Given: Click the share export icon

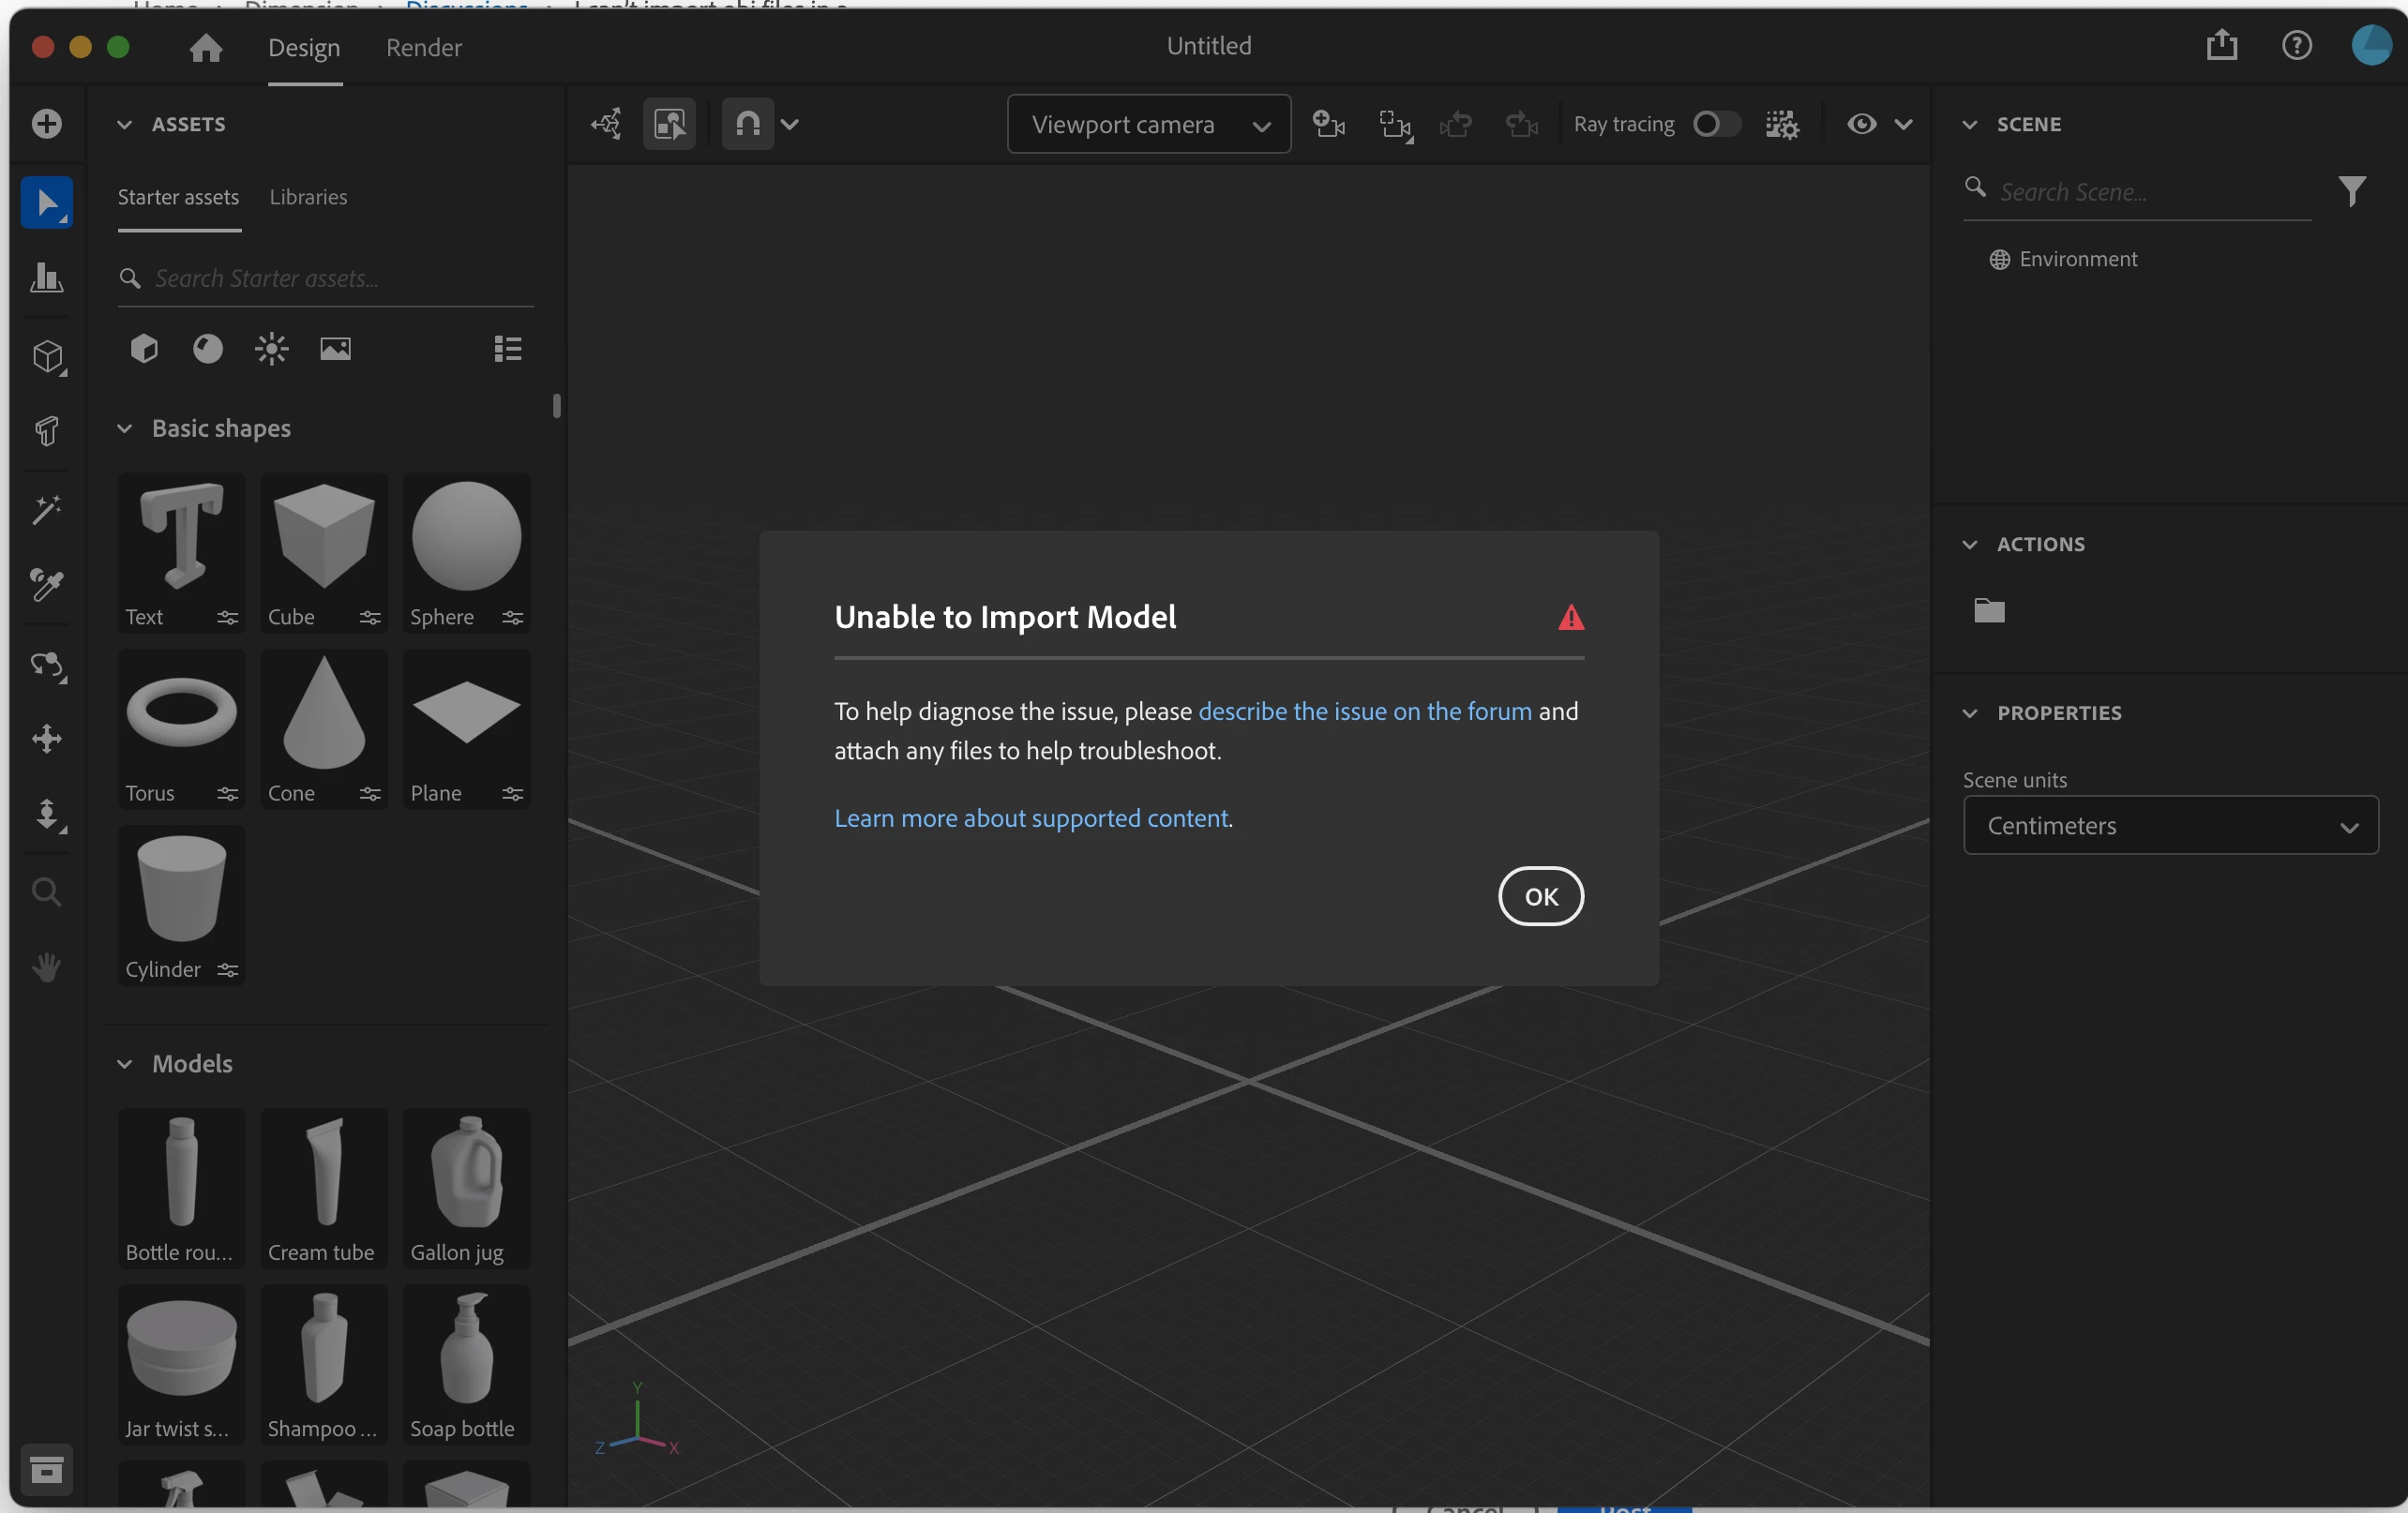Looking at the screenshot, I should pos(2221,45).
